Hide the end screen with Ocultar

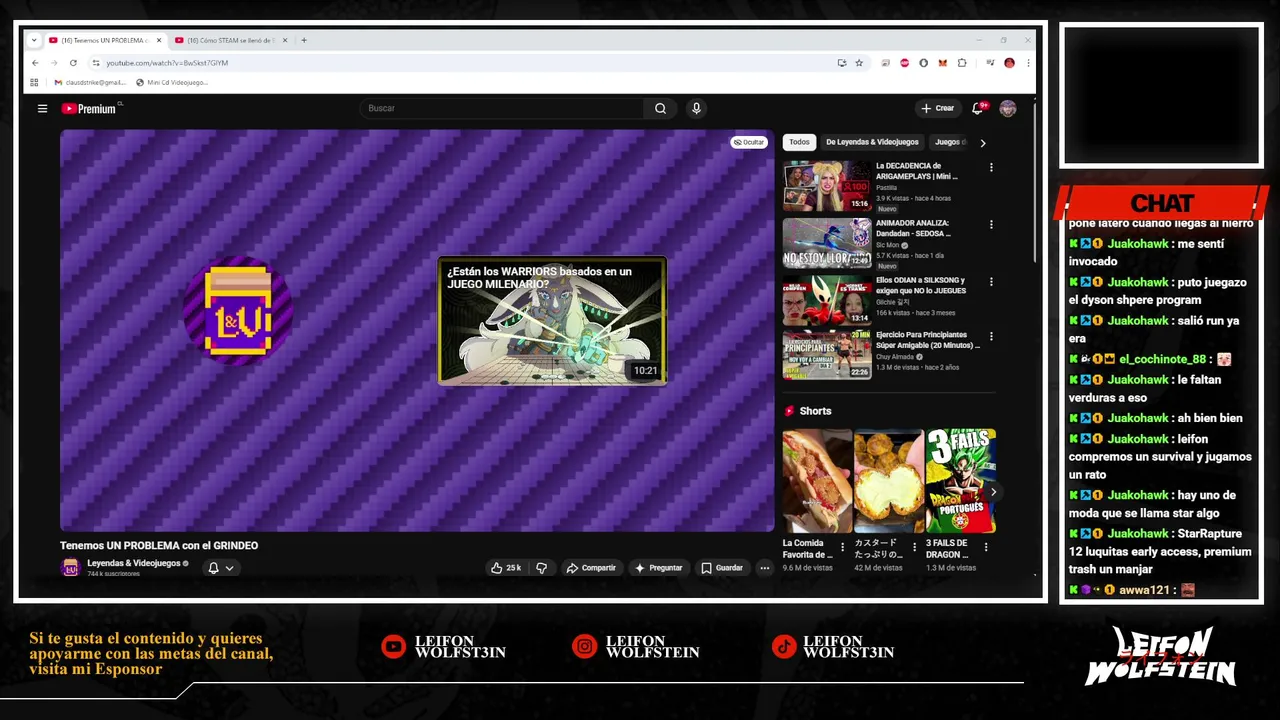(748, 142)
